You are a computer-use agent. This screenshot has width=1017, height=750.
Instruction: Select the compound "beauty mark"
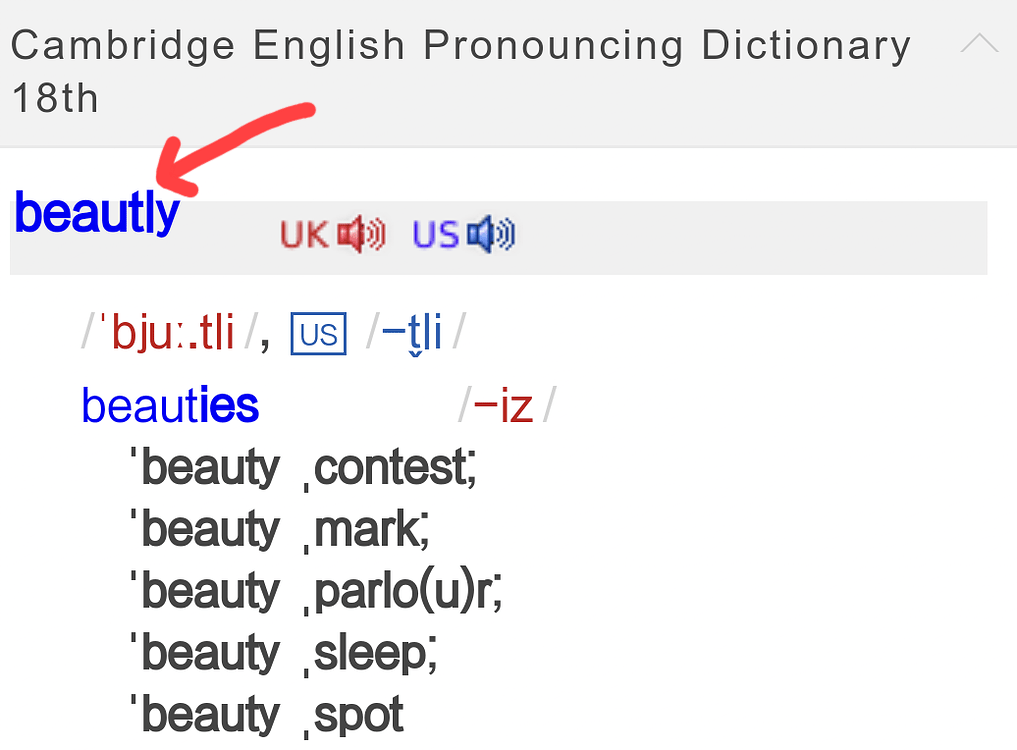278,529
